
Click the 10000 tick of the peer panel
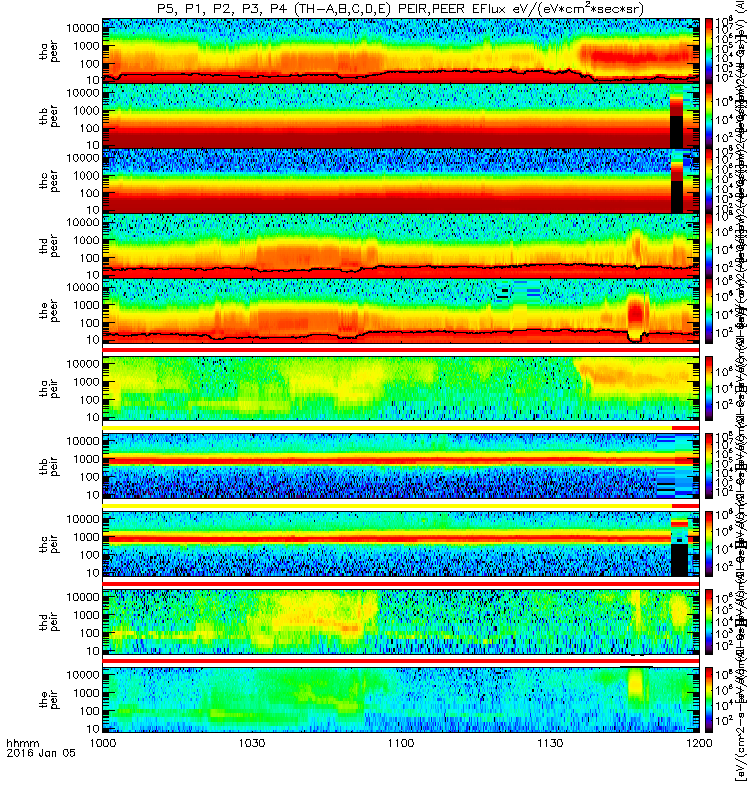(83, 287)
